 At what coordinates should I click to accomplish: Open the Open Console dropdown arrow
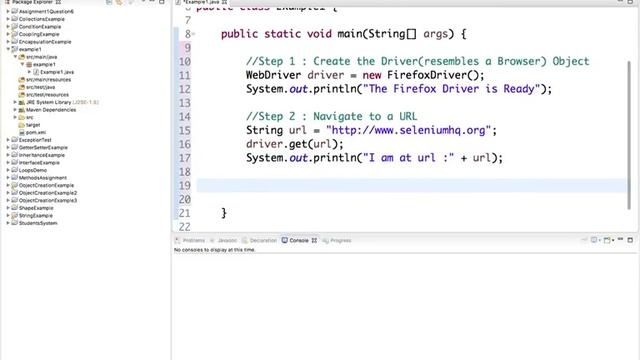pyautogui.click(x=613, y=240)
